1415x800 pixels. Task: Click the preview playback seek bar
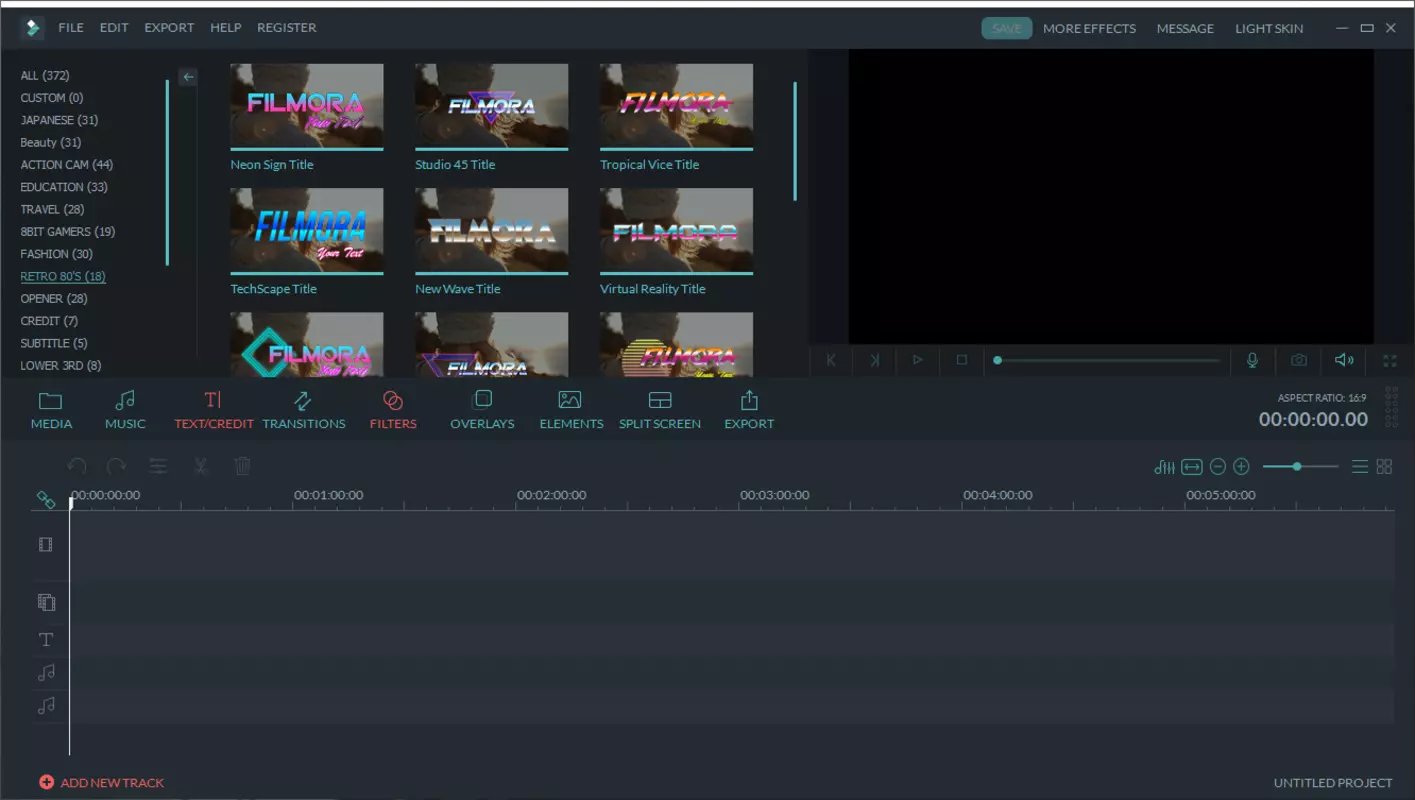click(1107, 360)
